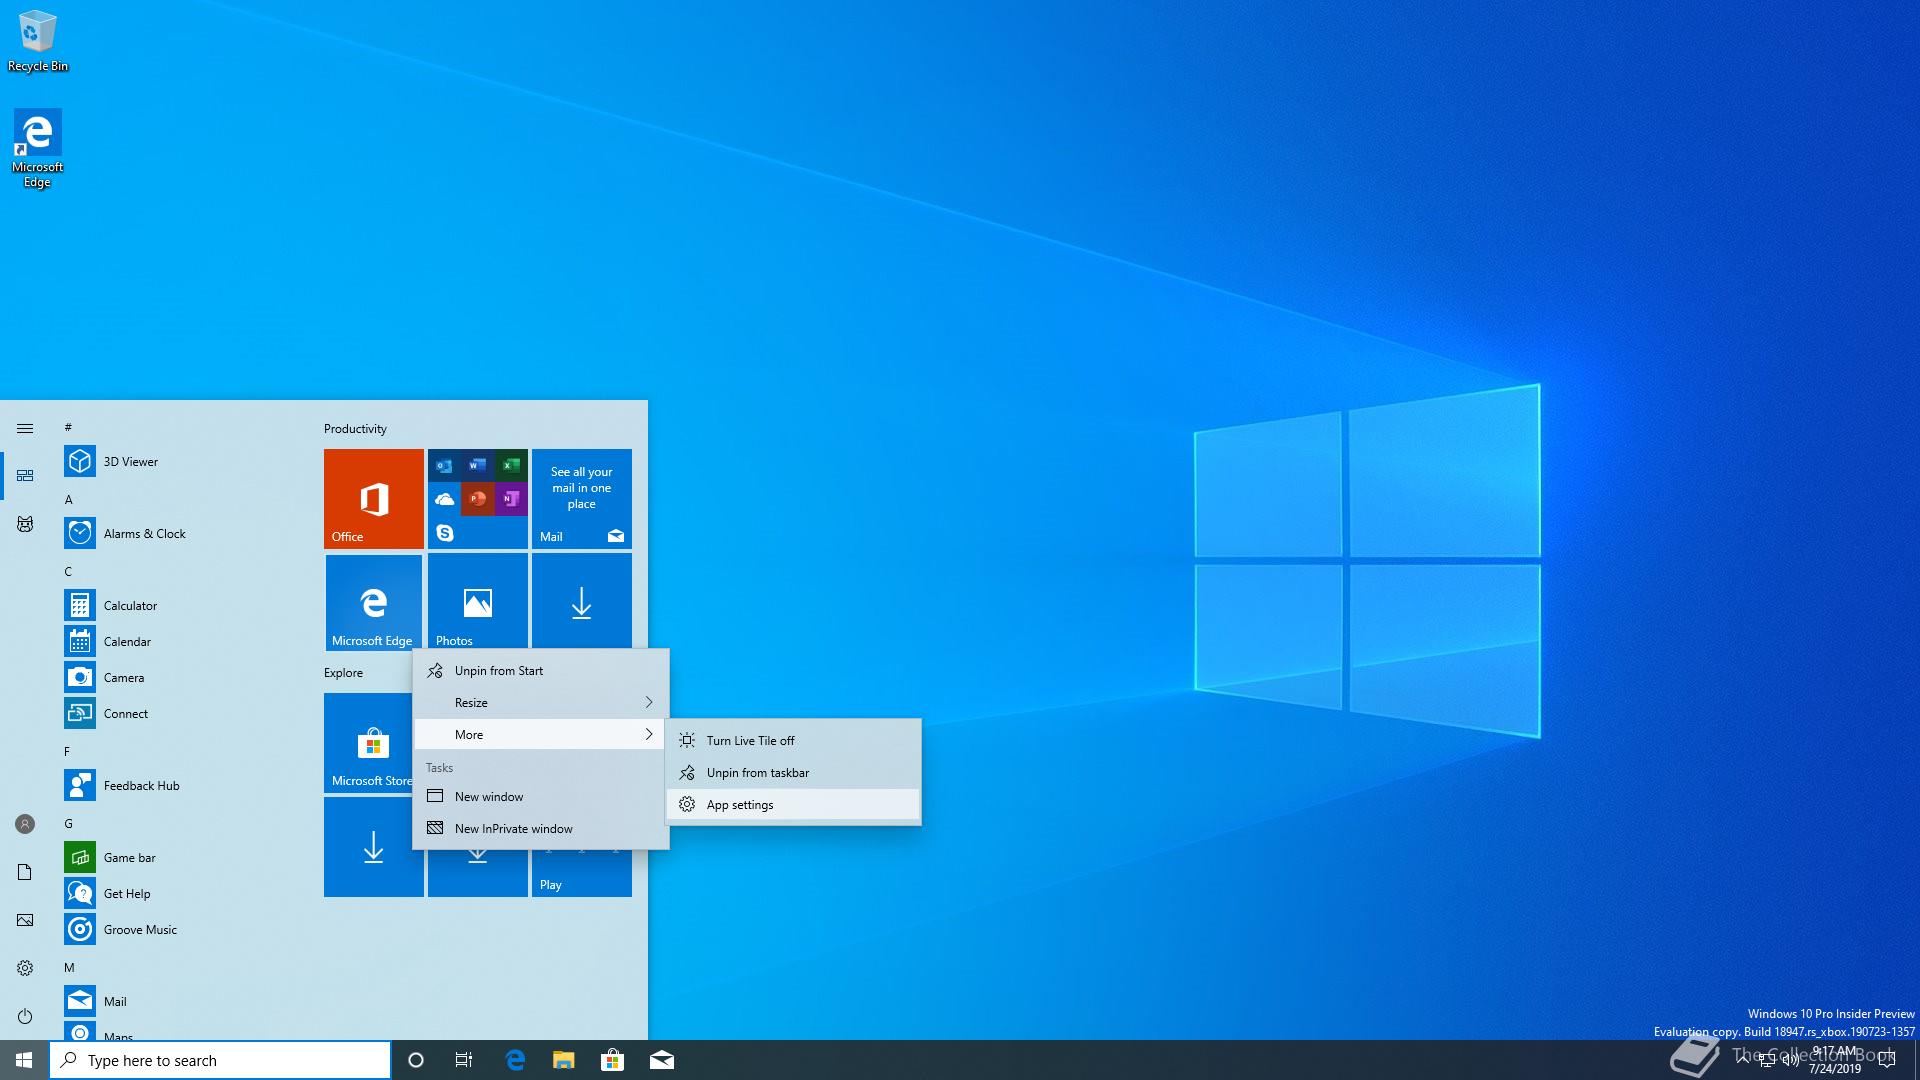
Task: Select New window task
Action: click(541, 797)
